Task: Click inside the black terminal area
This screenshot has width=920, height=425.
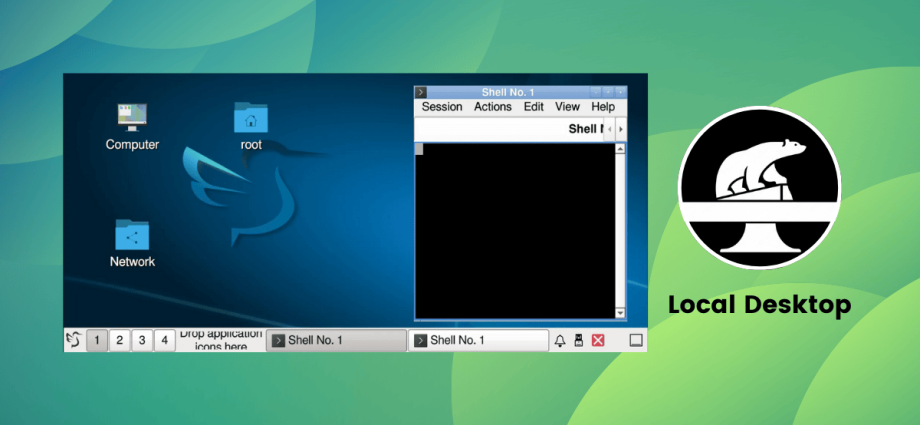Action: click(x=515, y=231)
